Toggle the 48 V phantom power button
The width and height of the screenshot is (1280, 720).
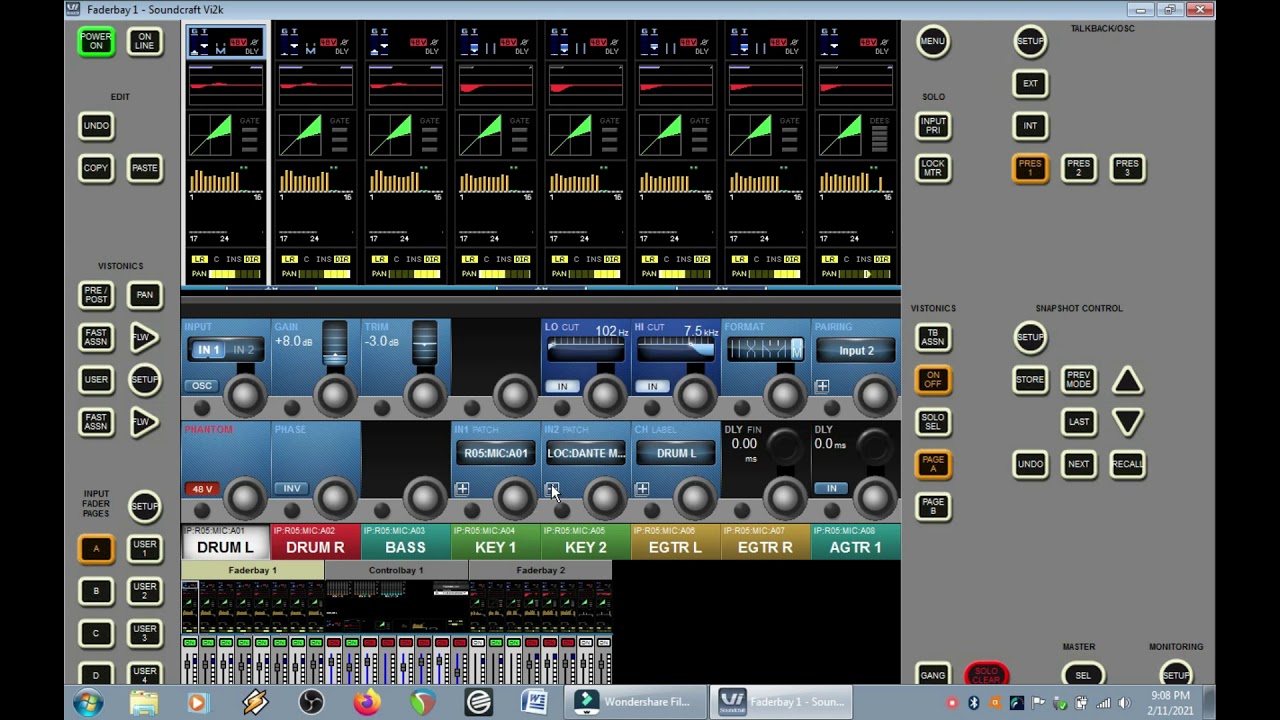coord(202,489)
